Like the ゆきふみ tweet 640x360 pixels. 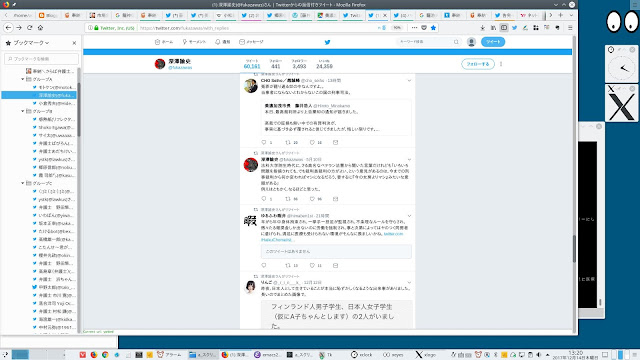(x=312, y=265)
